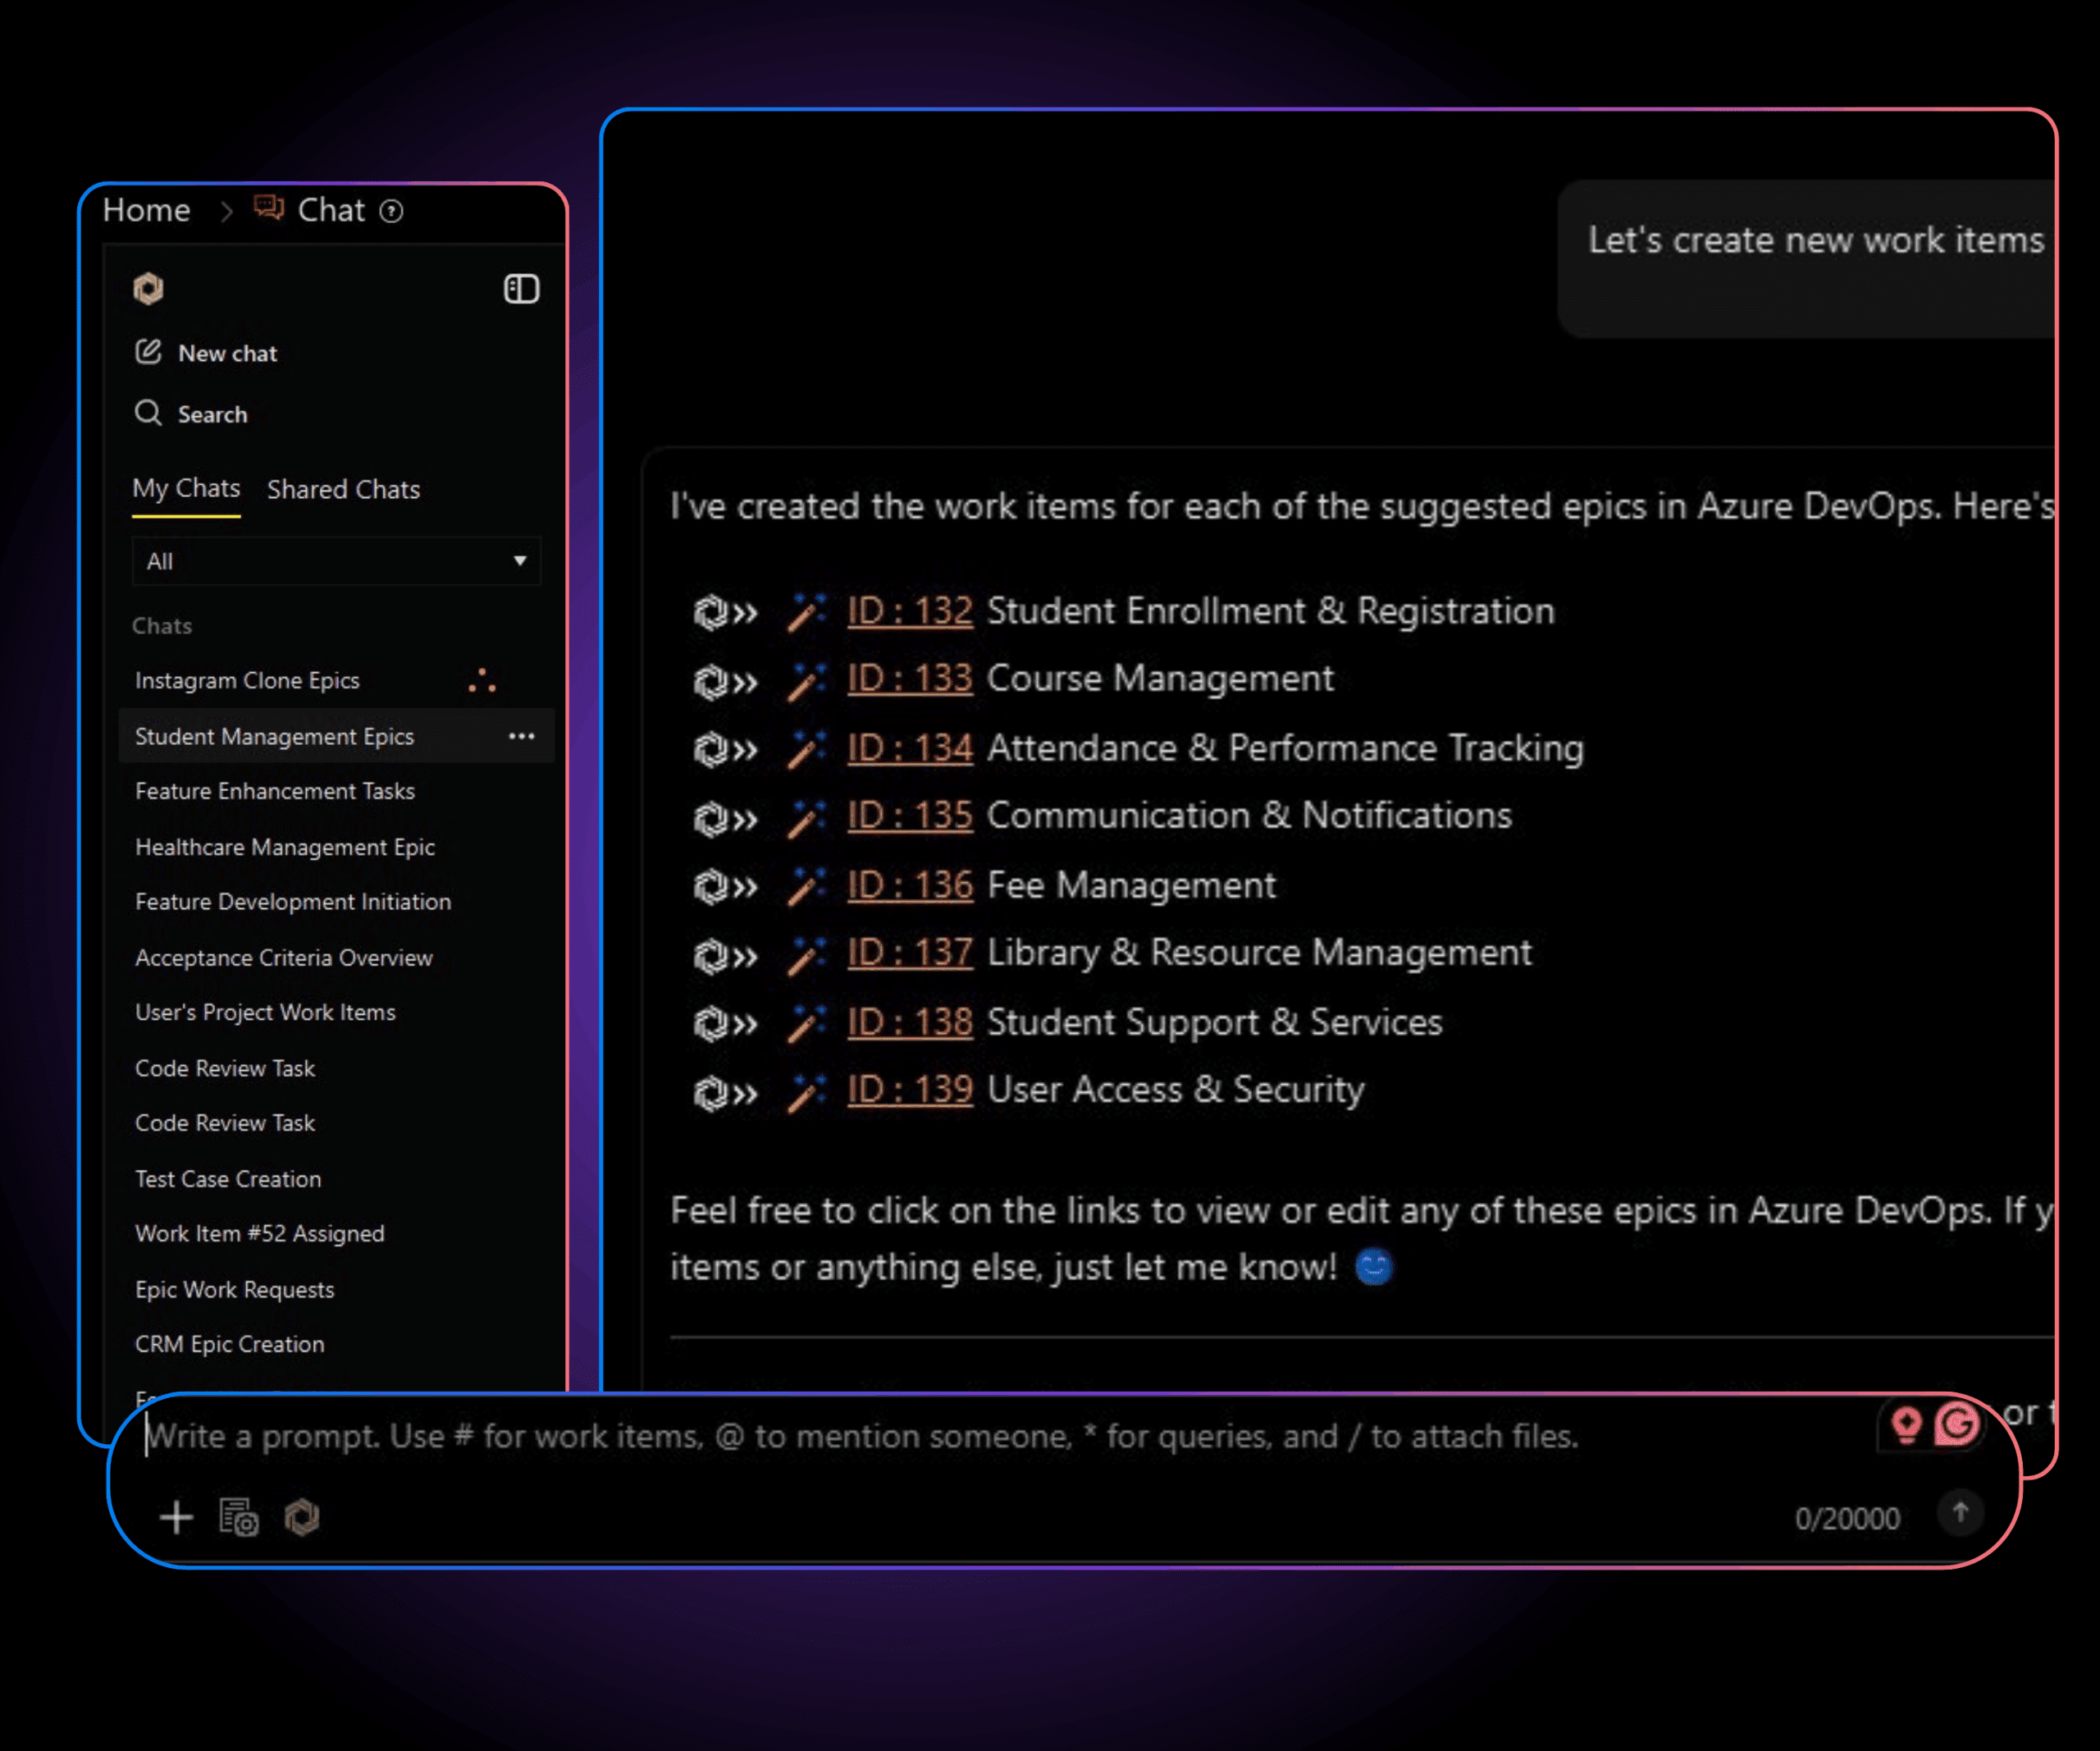Click the lightbulb suggestion icon in prompt

1906,1424
